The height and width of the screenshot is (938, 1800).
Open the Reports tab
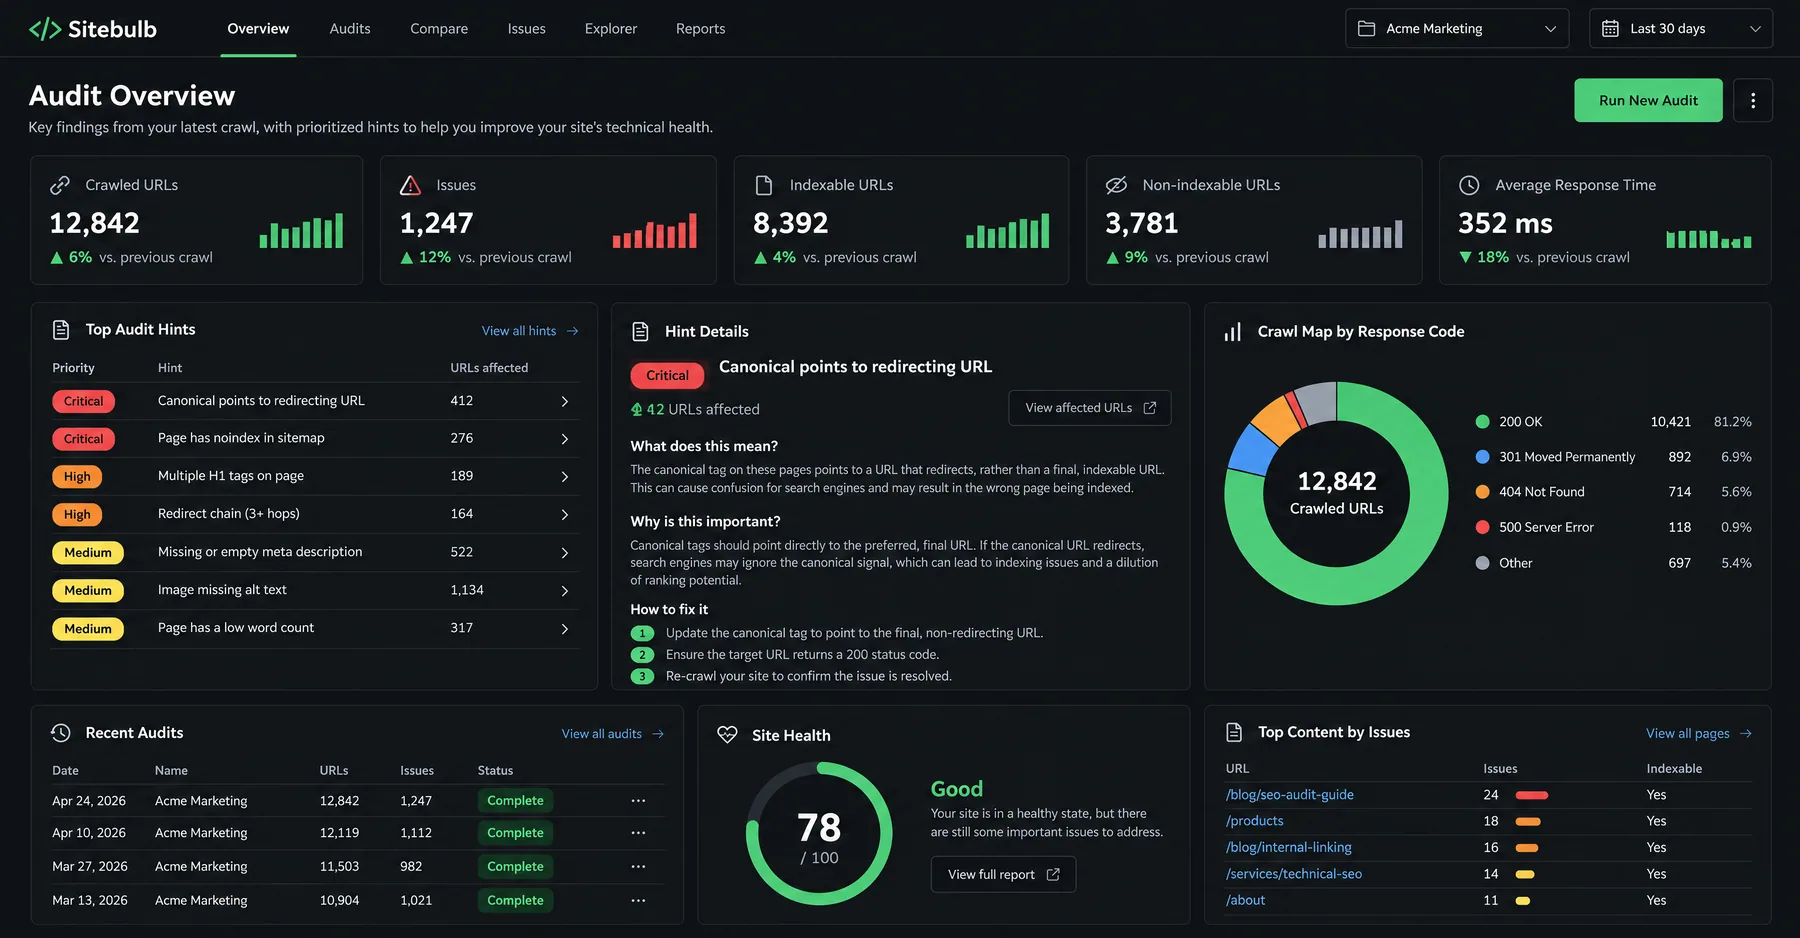click(x=700, y=29)
